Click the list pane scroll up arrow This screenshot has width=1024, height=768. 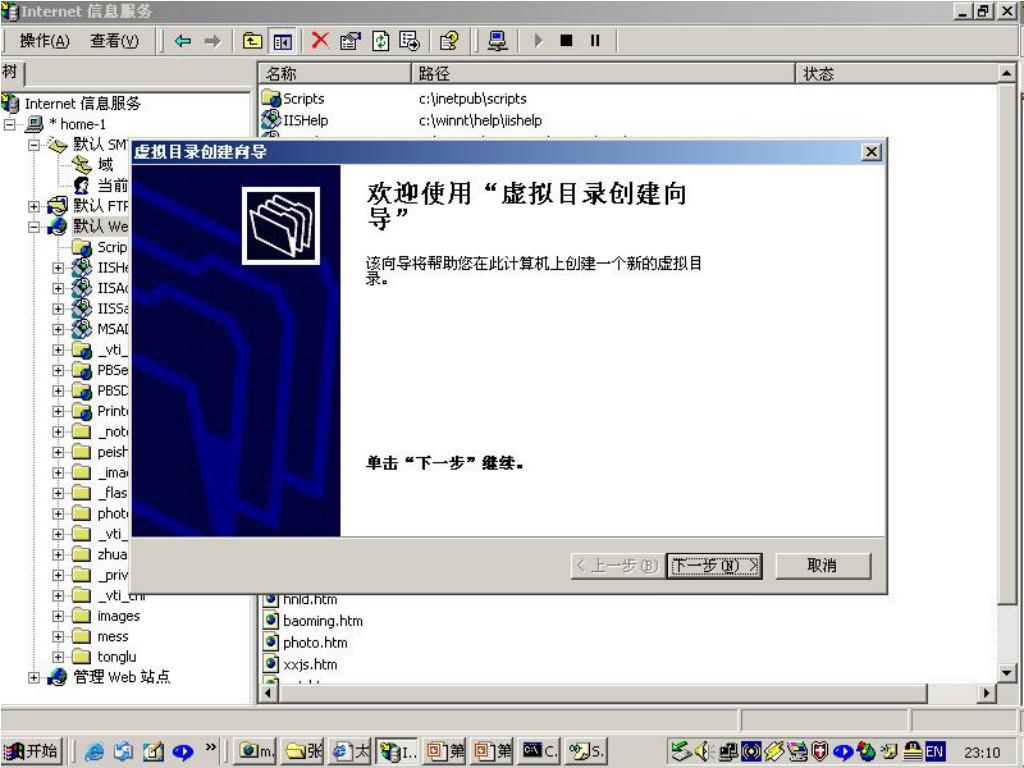tap(1006, 73)
